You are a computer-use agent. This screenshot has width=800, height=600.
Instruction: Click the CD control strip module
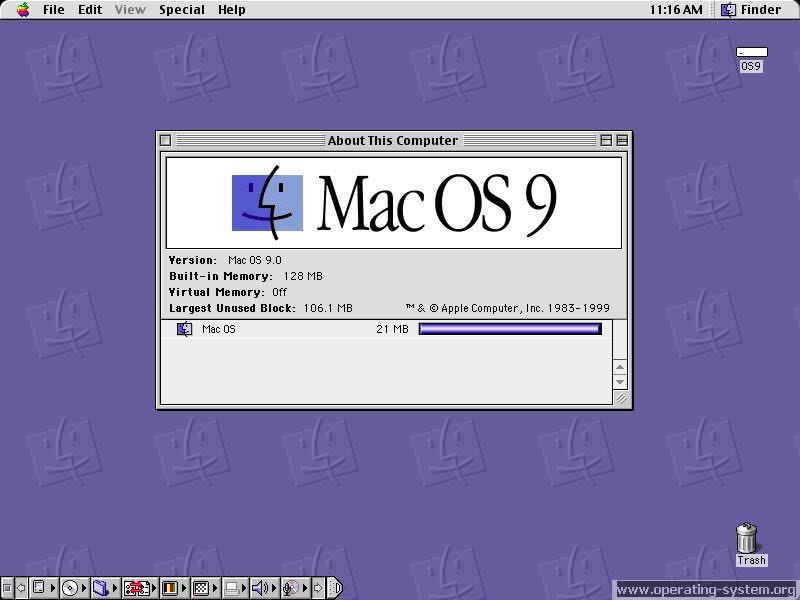point(70,588)
